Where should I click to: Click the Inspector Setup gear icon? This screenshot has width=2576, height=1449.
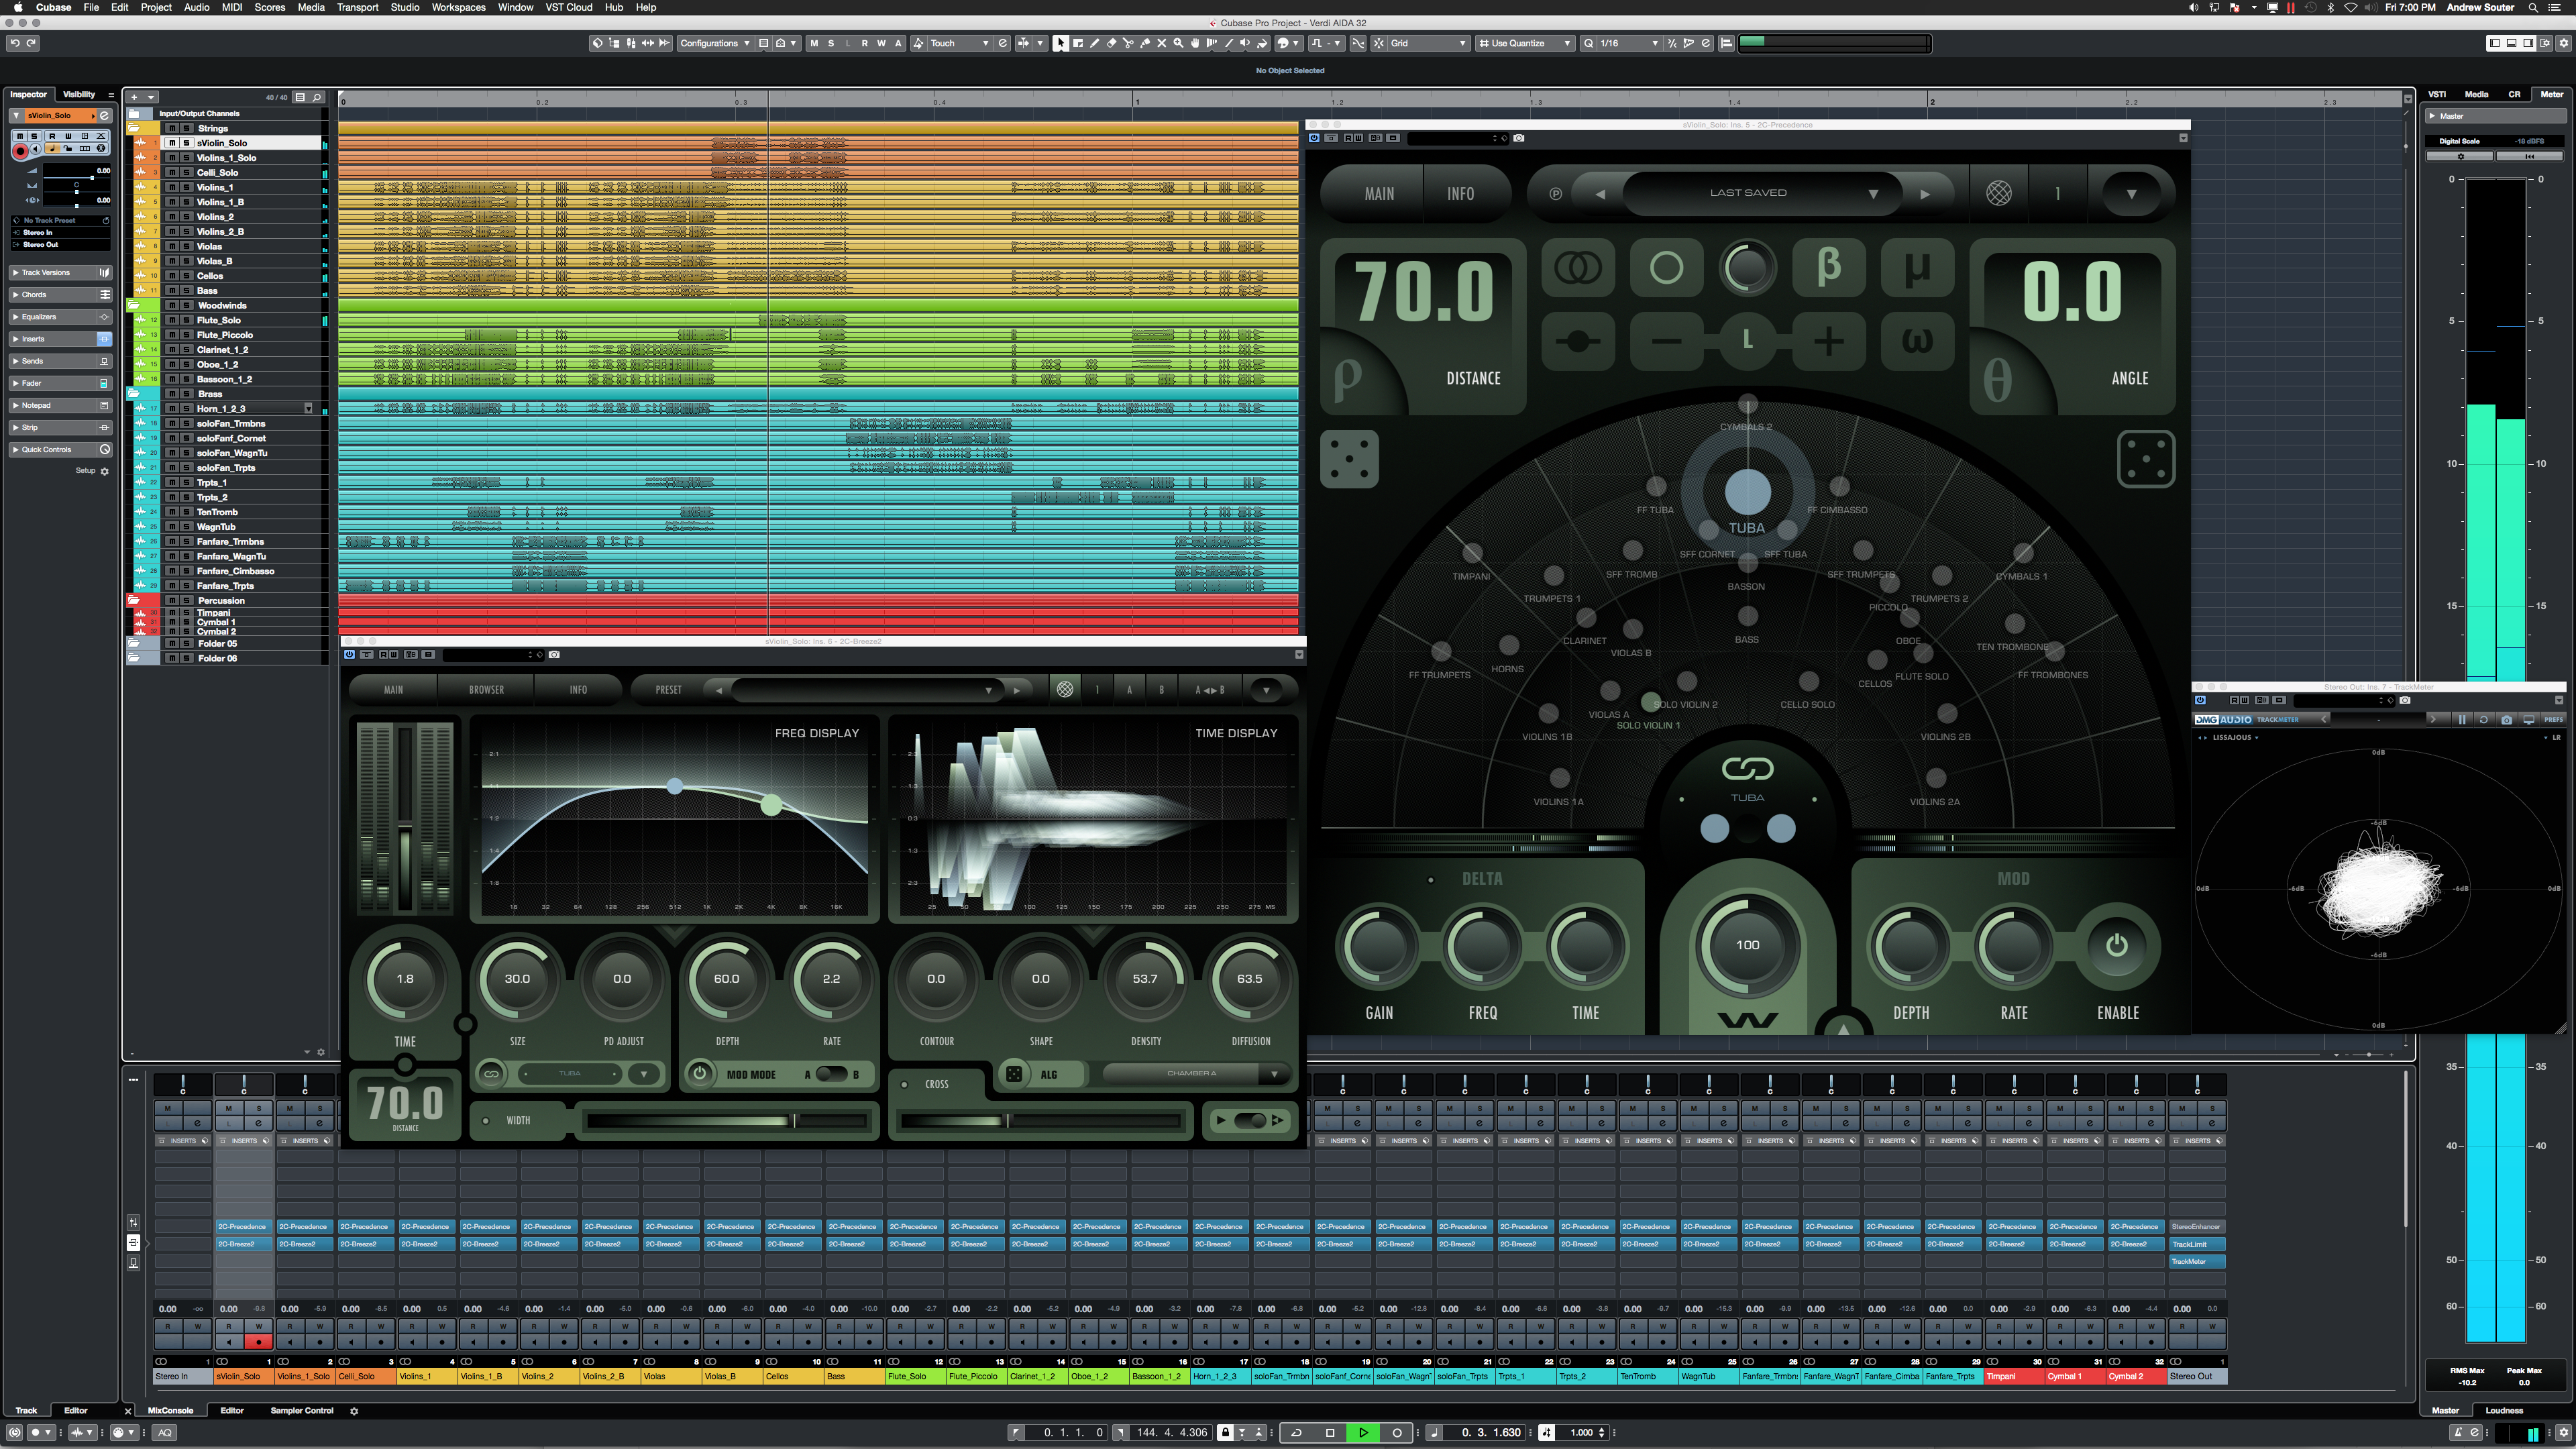click(105, 471)
